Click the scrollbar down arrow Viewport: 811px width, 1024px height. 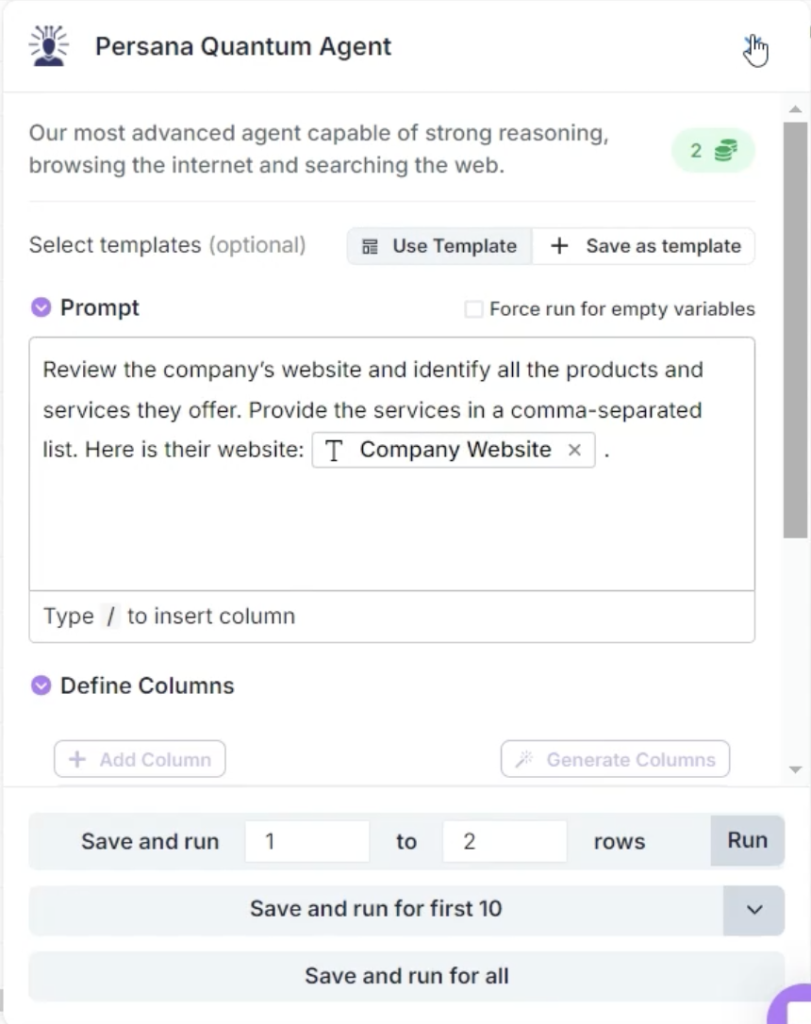(796, 769)
